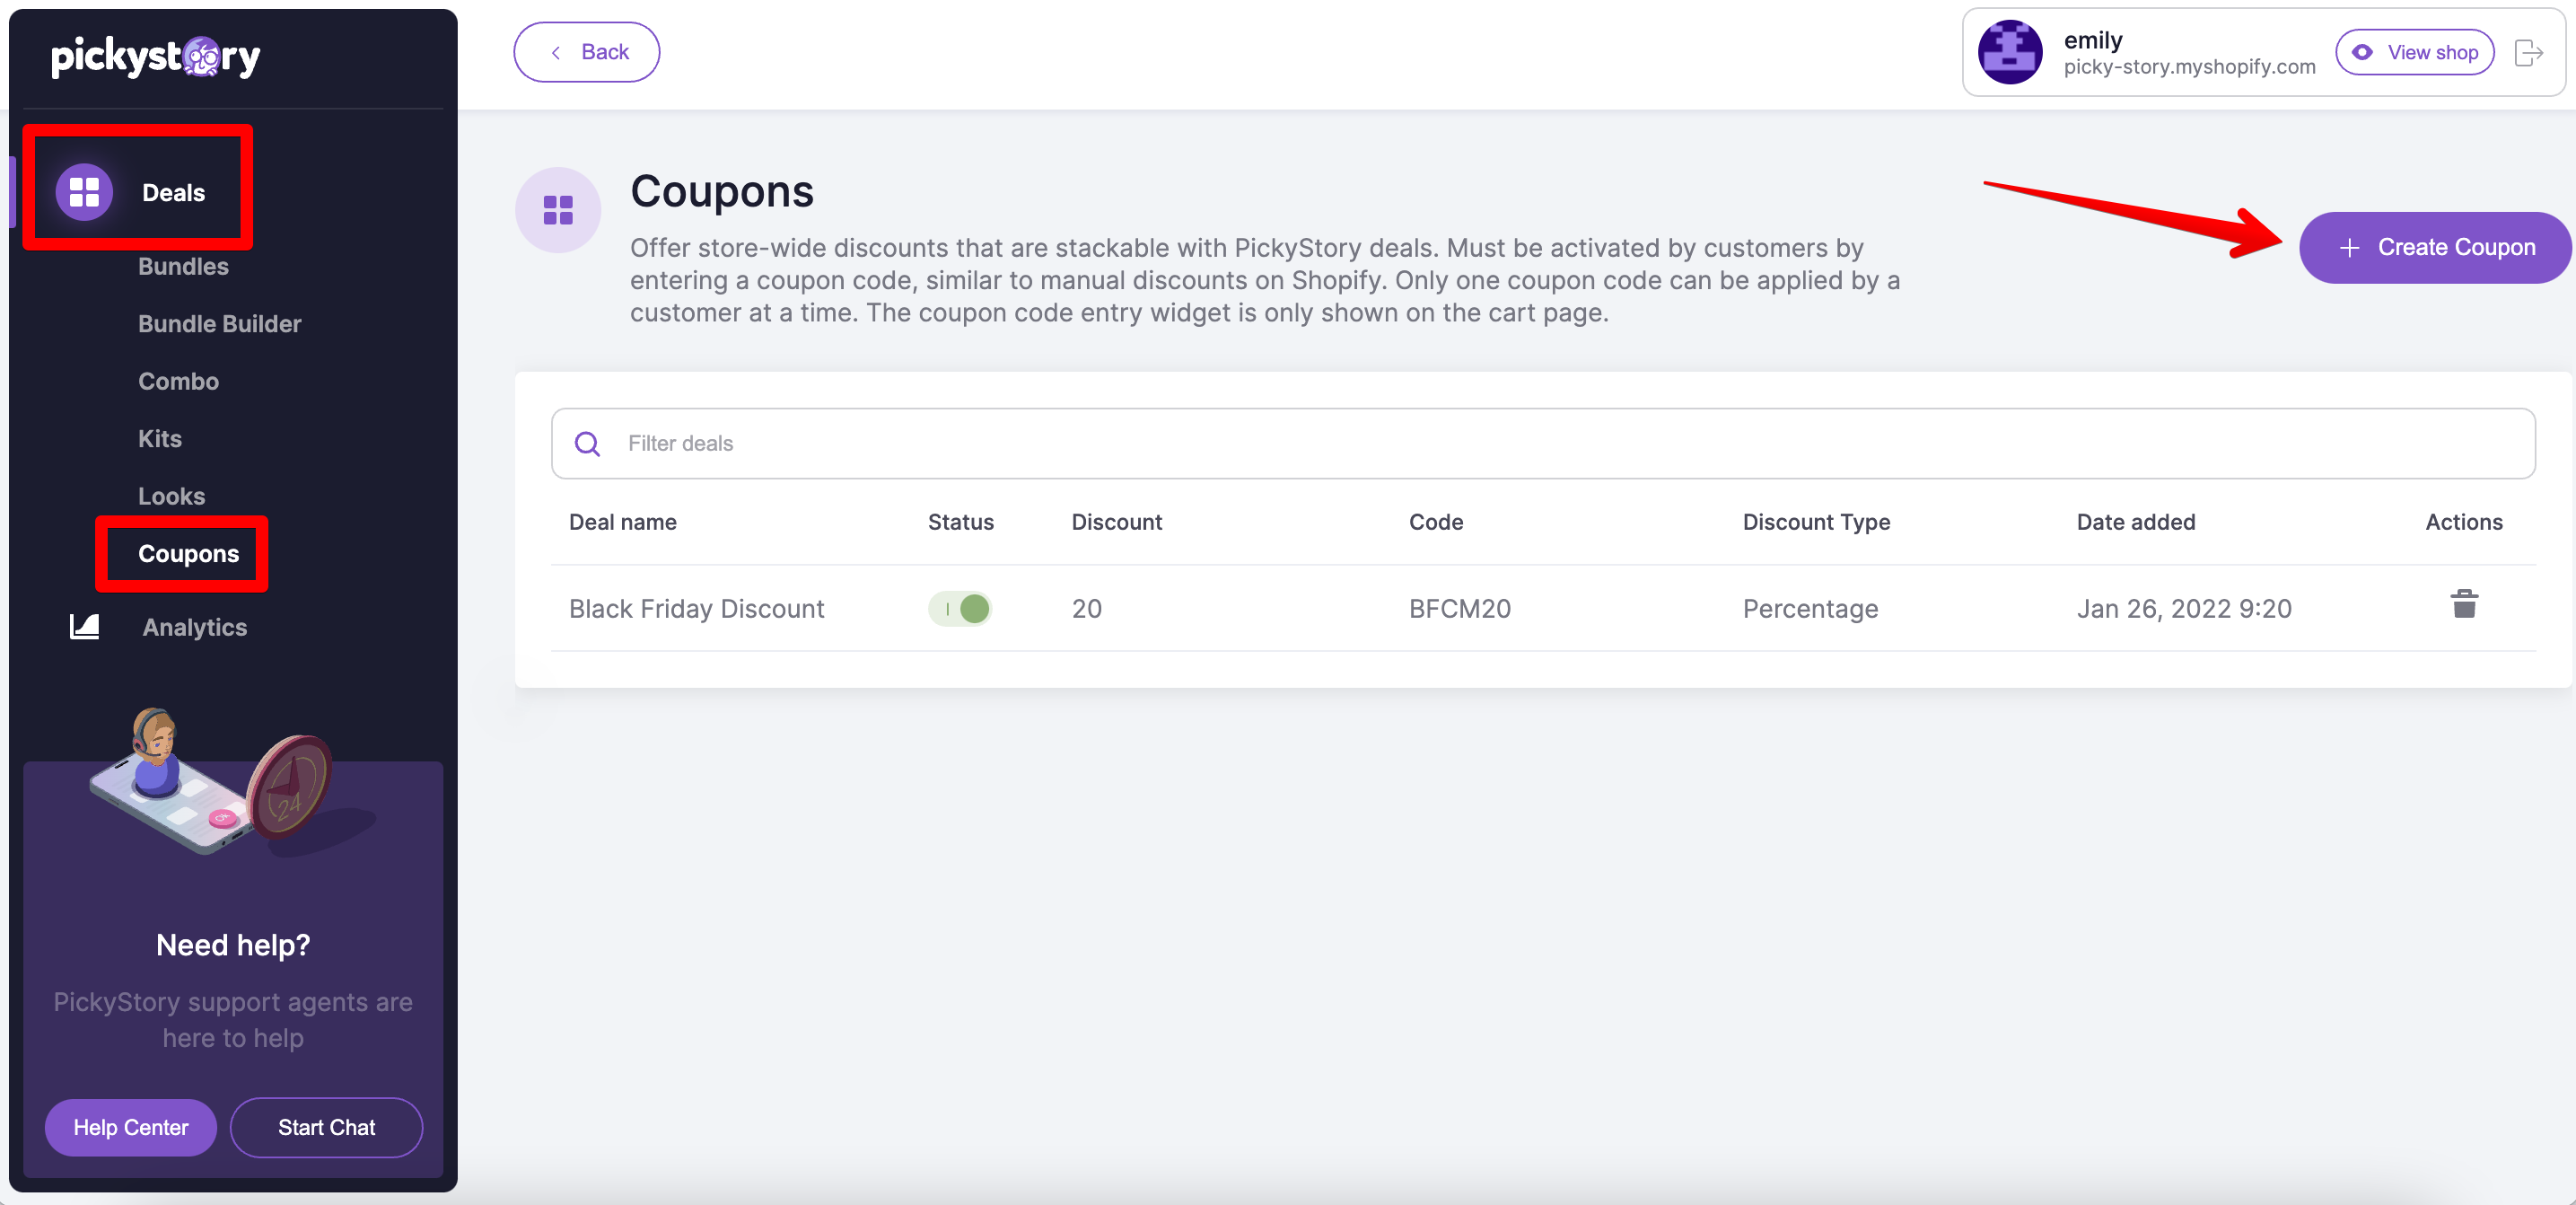Click the View shop button
Viewport: 2576px width, 1205px height.
pyautogui.click(x=2414, y=53)
